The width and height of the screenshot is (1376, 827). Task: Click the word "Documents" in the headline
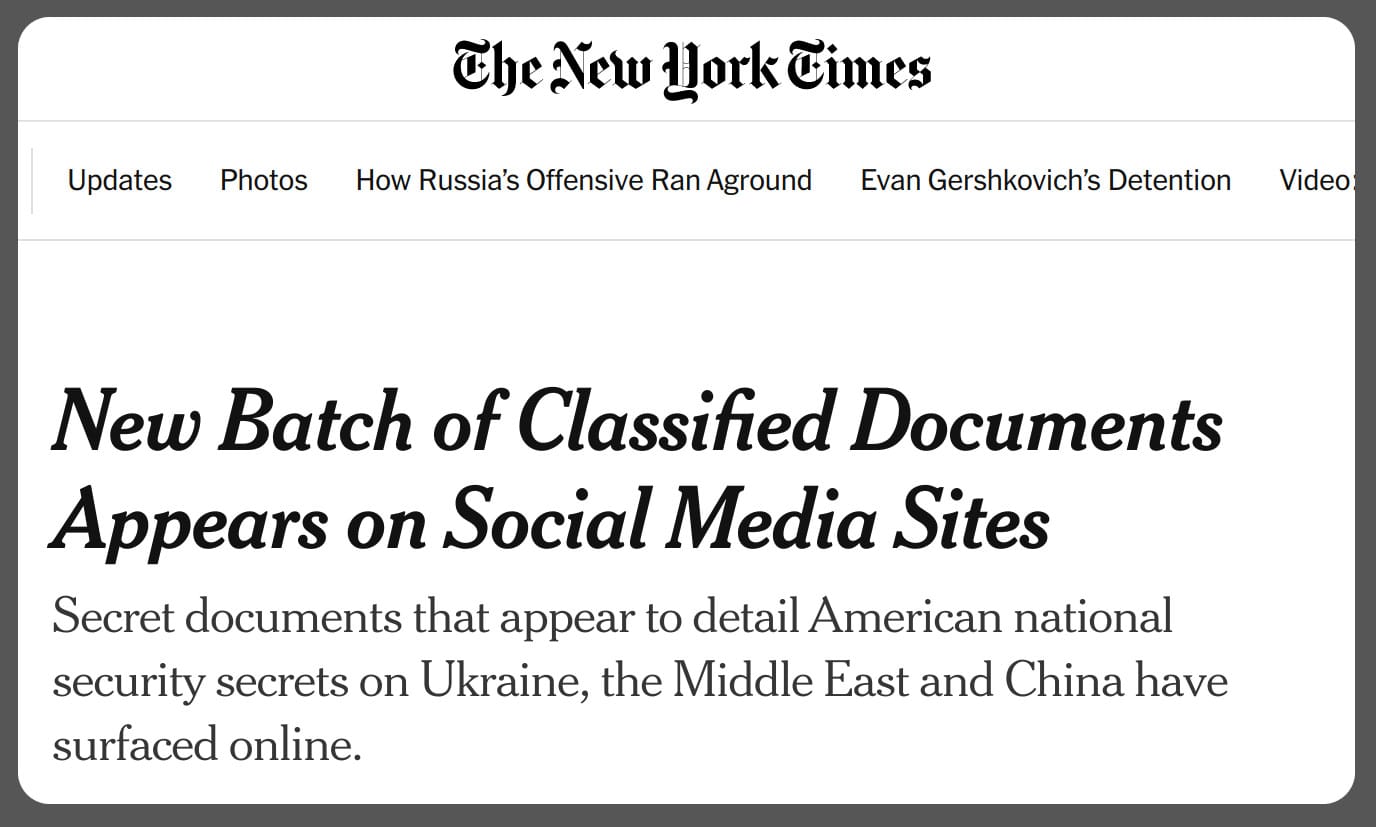pyautogui.click(x=1036, y=421)
